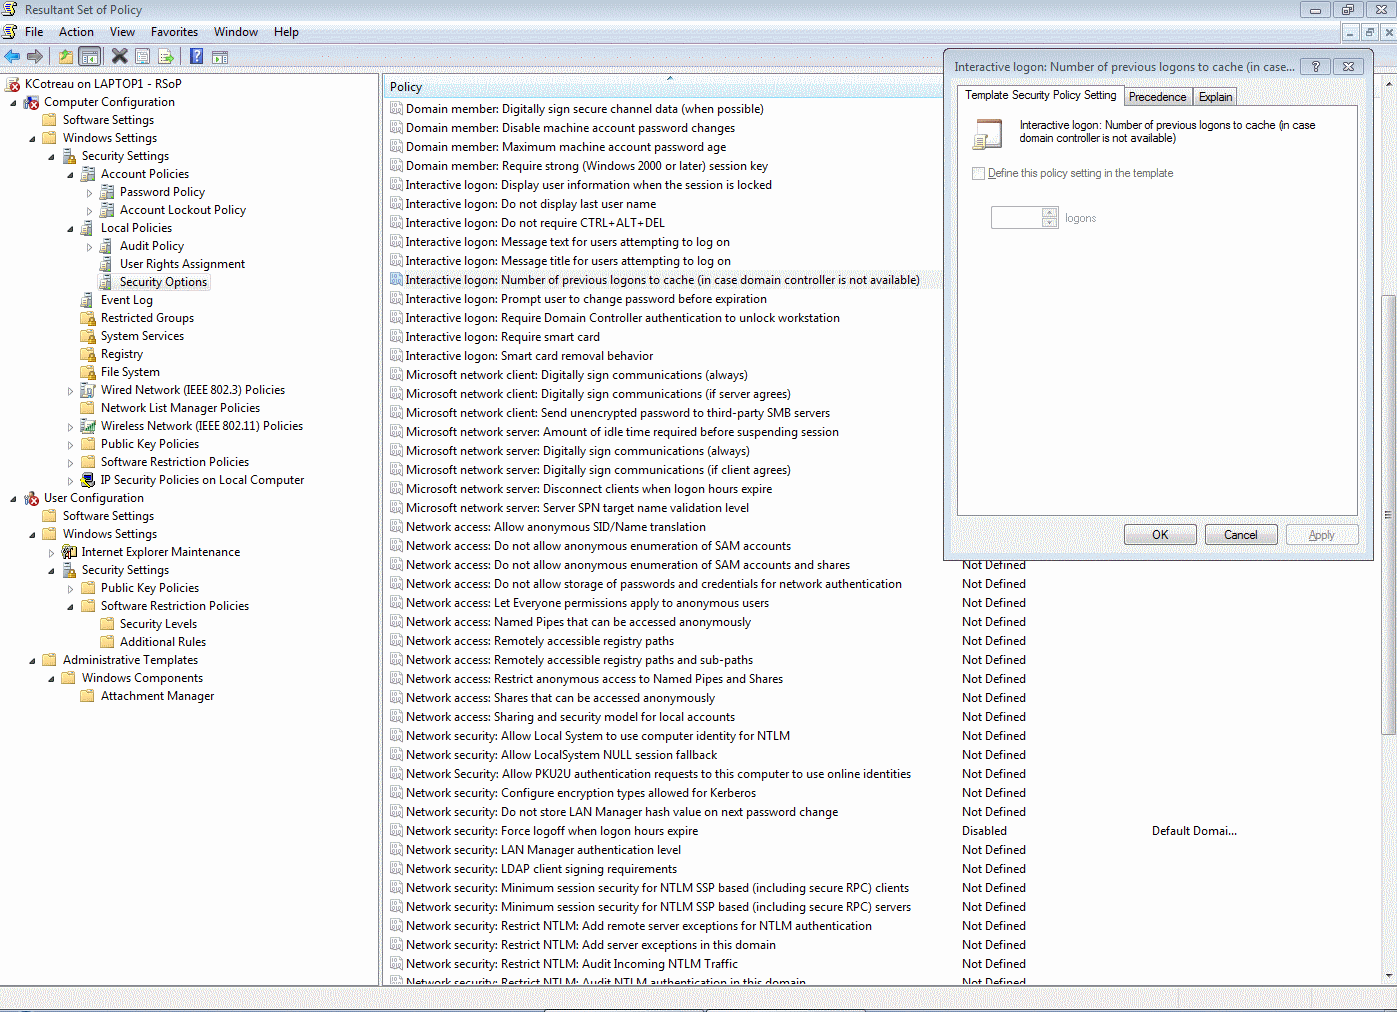Collapse the Administrative Templates node
Screen dimensions: 1397x1012
[32, 660]
